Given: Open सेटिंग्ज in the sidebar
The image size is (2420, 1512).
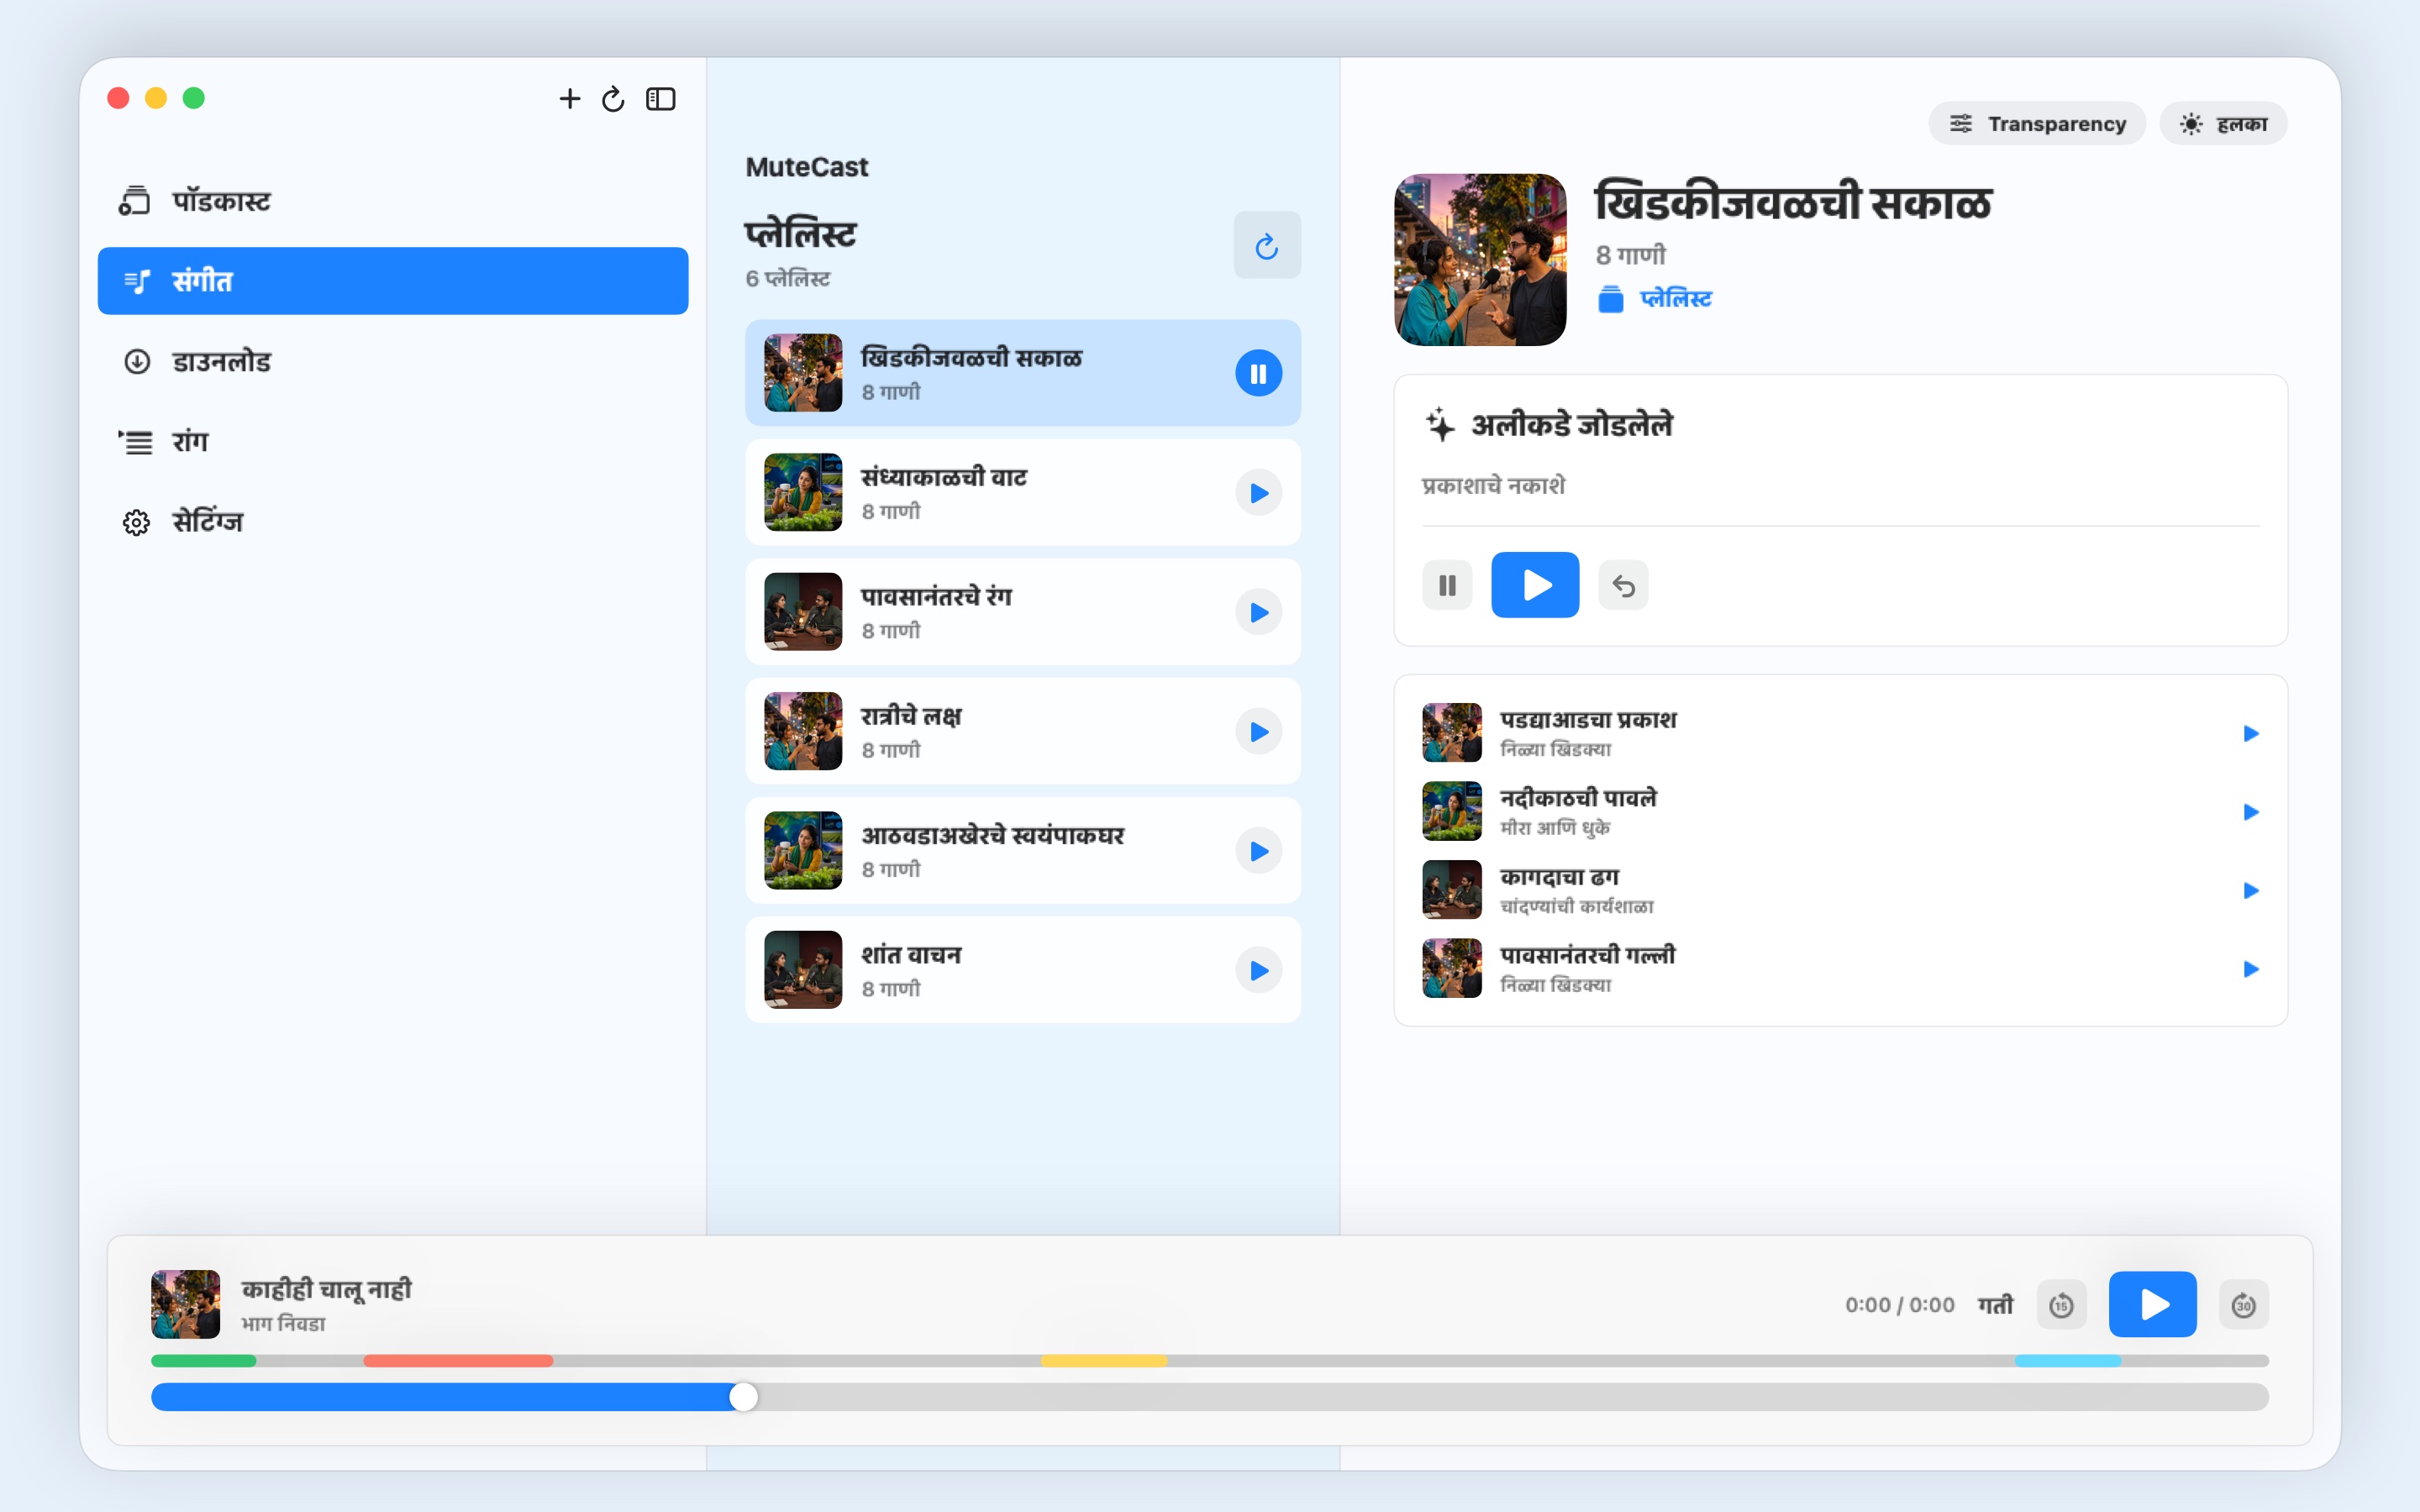Looking at the screenshot, I should click(393, 521).
